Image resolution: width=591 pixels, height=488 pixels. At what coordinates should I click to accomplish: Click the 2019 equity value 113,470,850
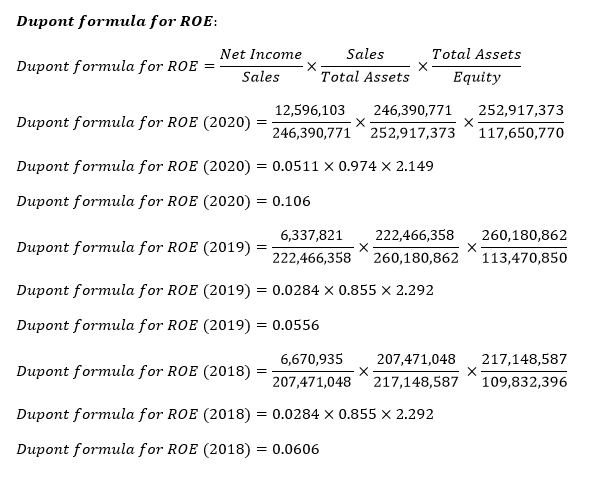pyautogui.click(x=524, y=258)
